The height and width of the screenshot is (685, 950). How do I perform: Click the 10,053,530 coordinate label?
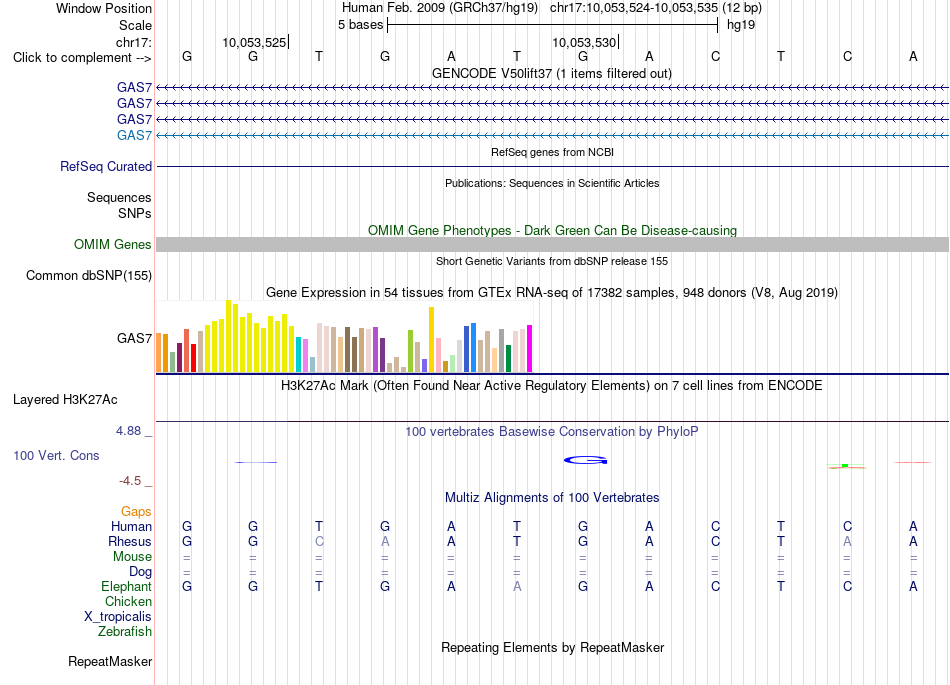coord(584,42)
